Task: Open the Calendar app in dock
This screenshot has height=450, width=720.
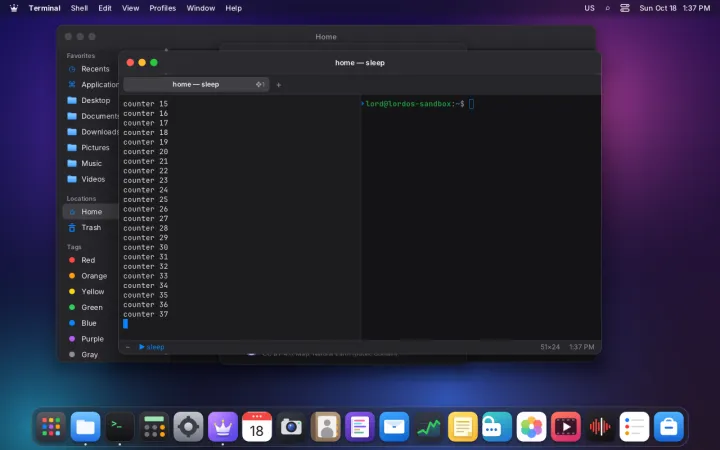Action: point(257,427)
